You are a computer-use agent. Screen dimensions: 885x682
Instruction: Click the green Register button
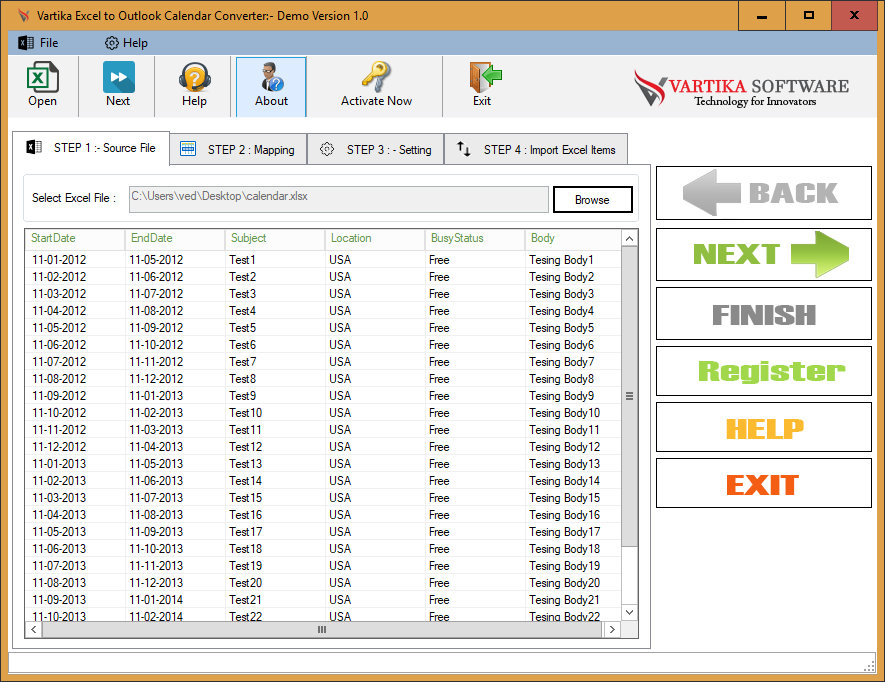tap(764, 371)
